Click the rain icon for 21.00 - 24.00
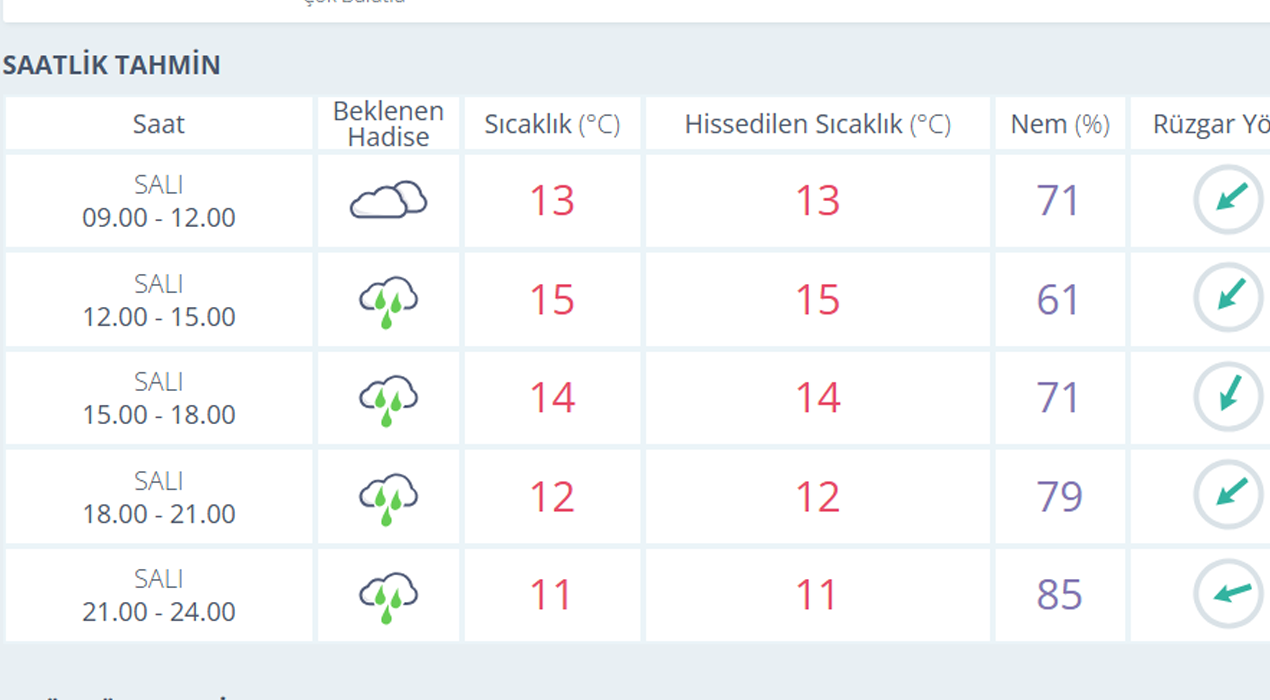 [388, 595]
